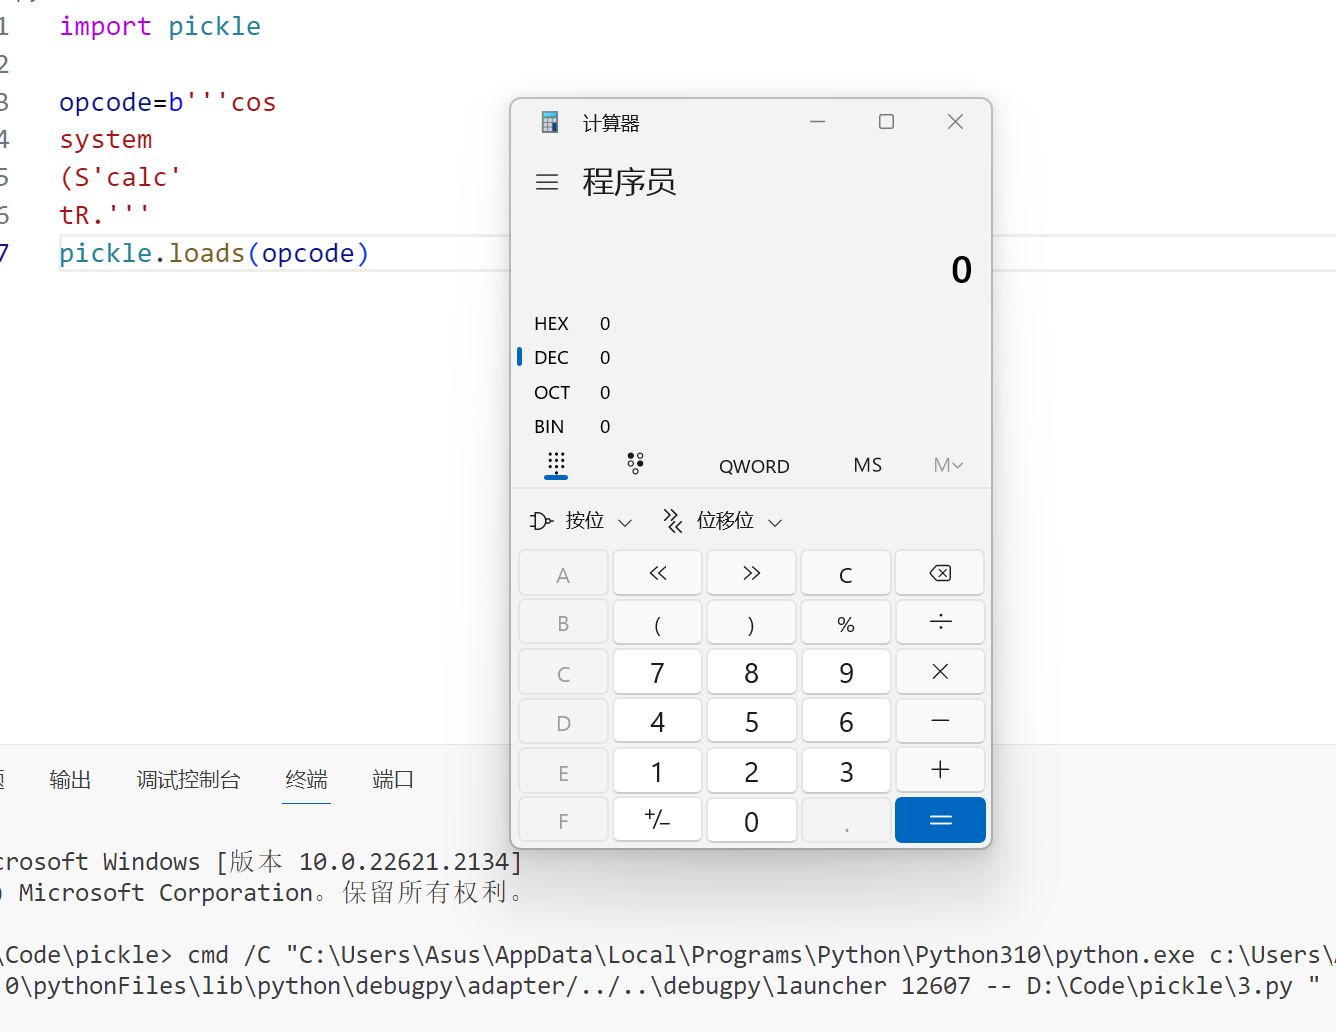Click digit 5 on Calculator keypad
This screenshot has width=1336, height=1032.
751,721
